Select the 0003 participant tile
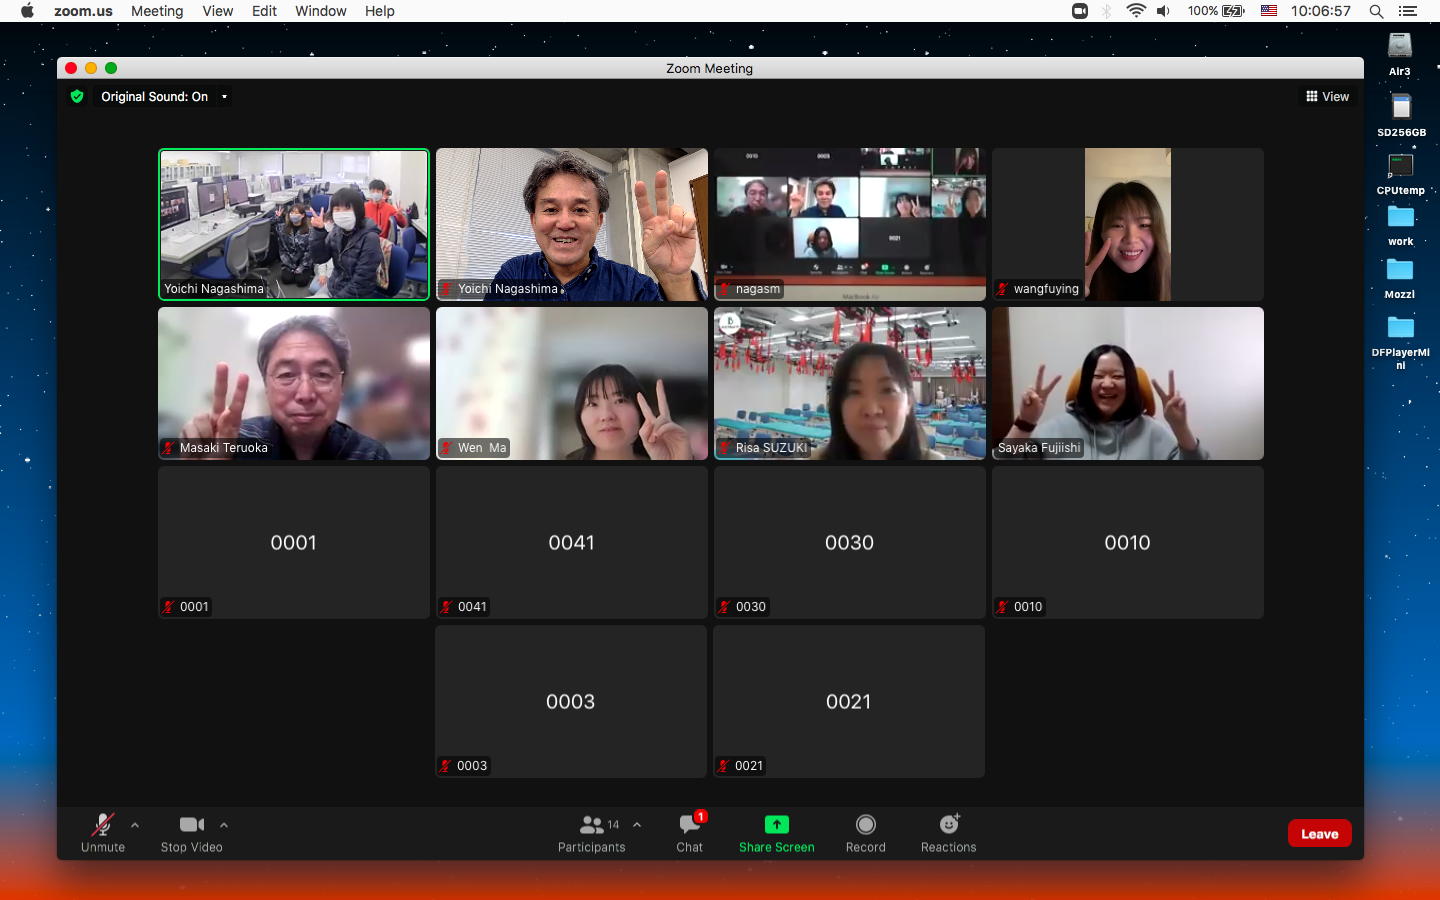 (x=571, y=701)
